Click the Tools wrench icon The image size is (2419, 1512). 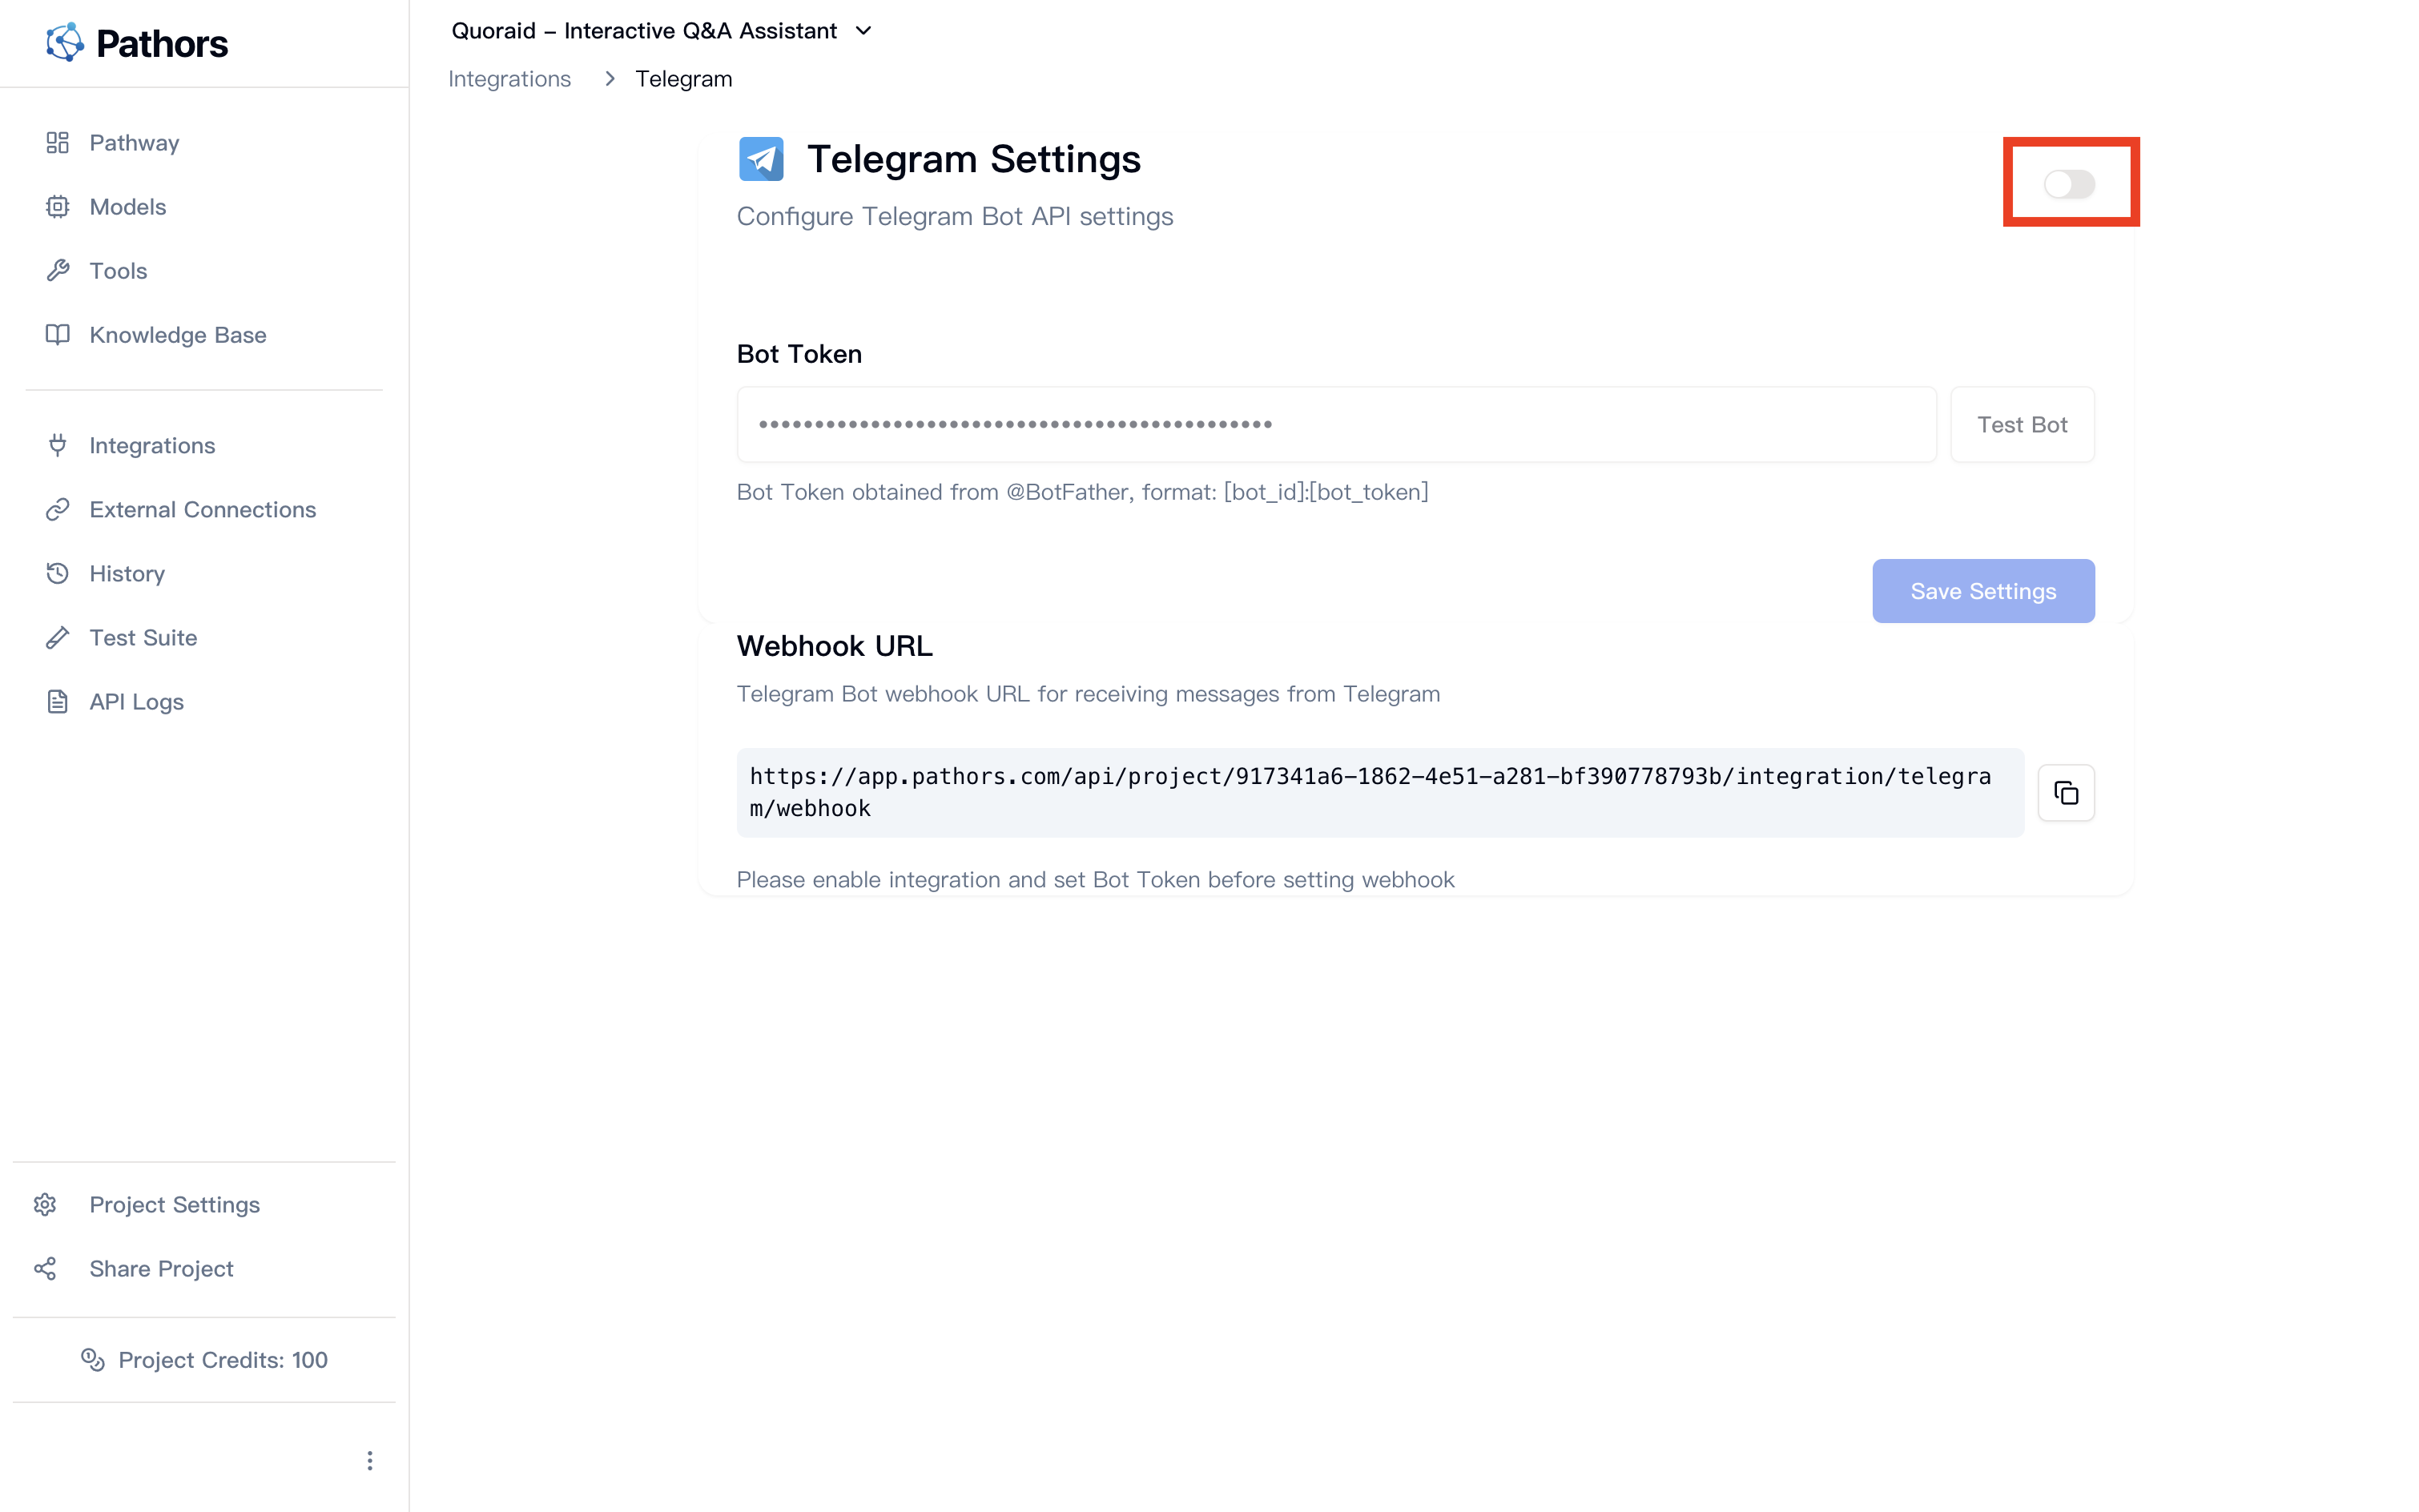point(57,270)
